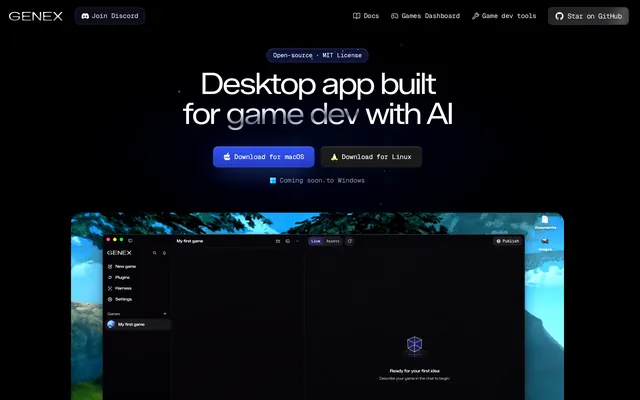Click the Join Discord button
Screen dimensions: 640x400
(x=110, y=16)
